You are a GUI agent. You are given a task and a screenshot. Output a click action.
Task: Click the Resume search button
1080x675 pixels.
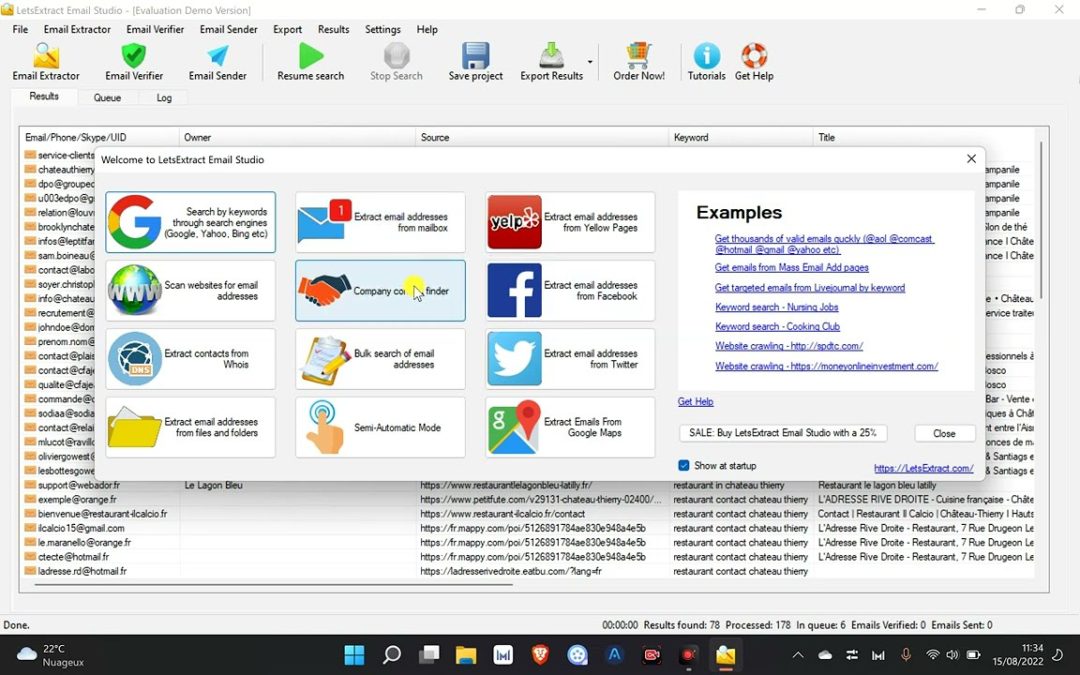pyautogui.click(x=311, y=63)
